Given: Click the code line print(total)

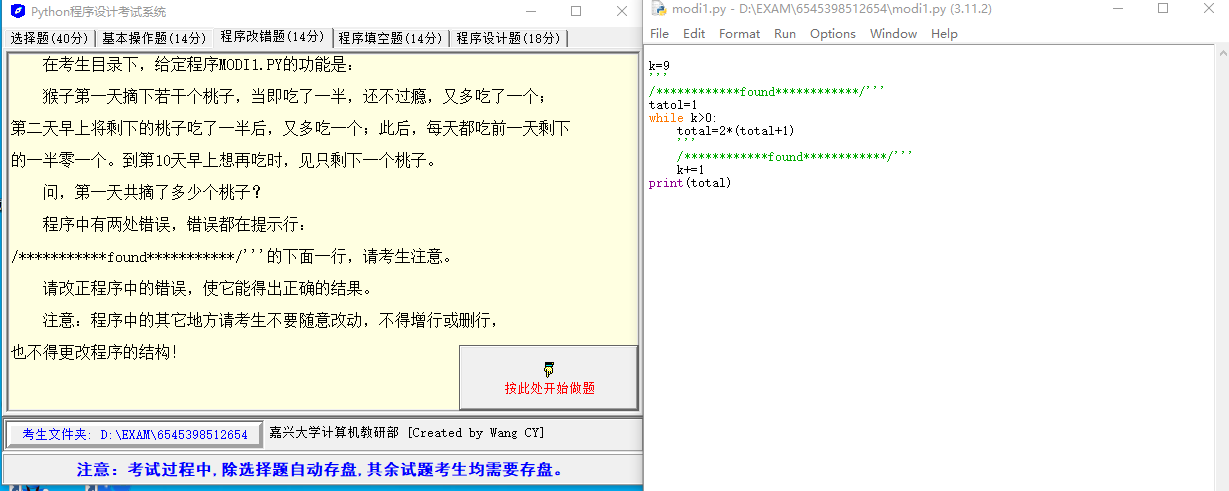Looking at the screenshot, I should (690, 183).
